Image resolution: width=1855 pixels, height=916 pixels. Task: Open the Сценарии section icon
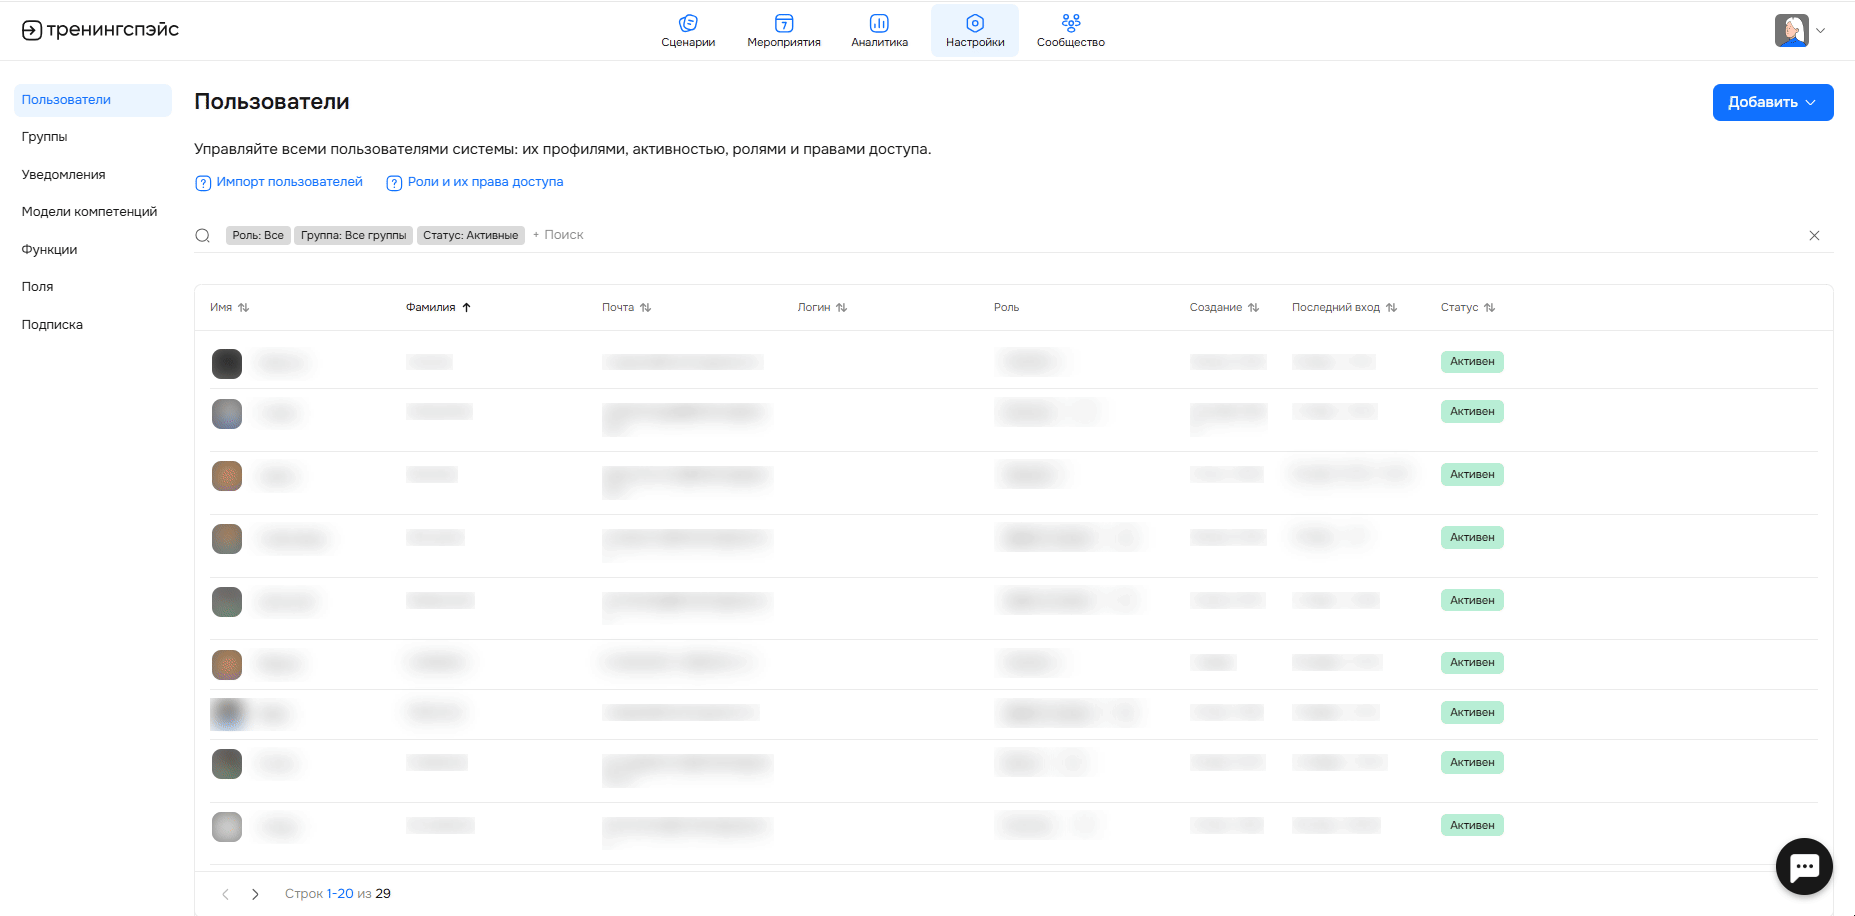tap(688, 23)
